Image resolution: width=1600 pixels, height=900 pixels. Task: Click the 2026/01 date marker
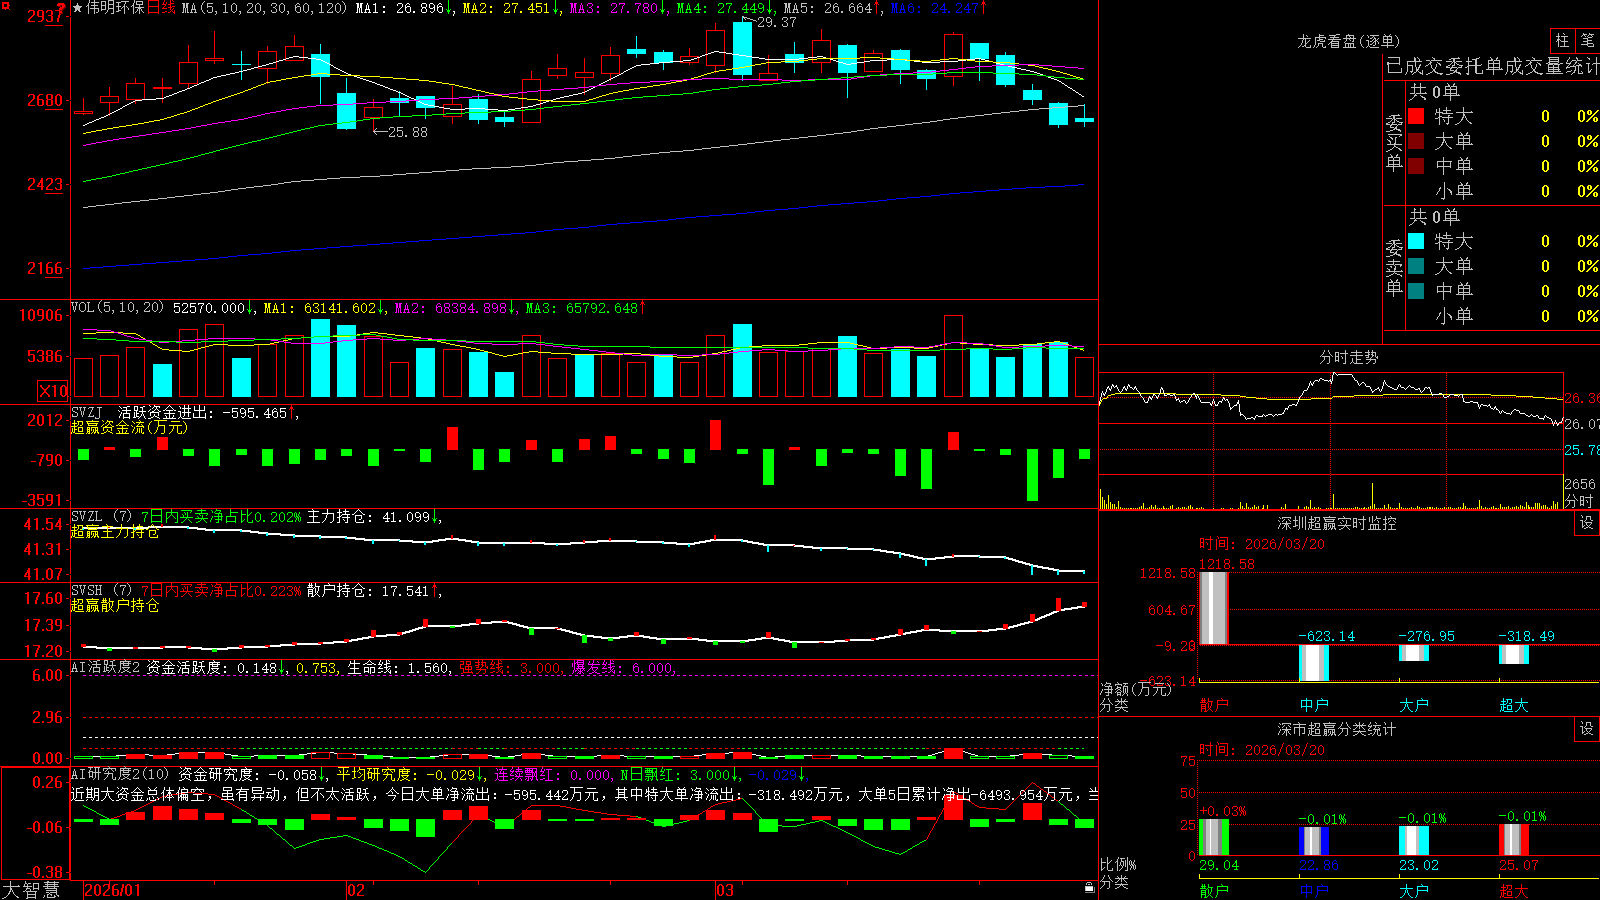tap(113, 890)
